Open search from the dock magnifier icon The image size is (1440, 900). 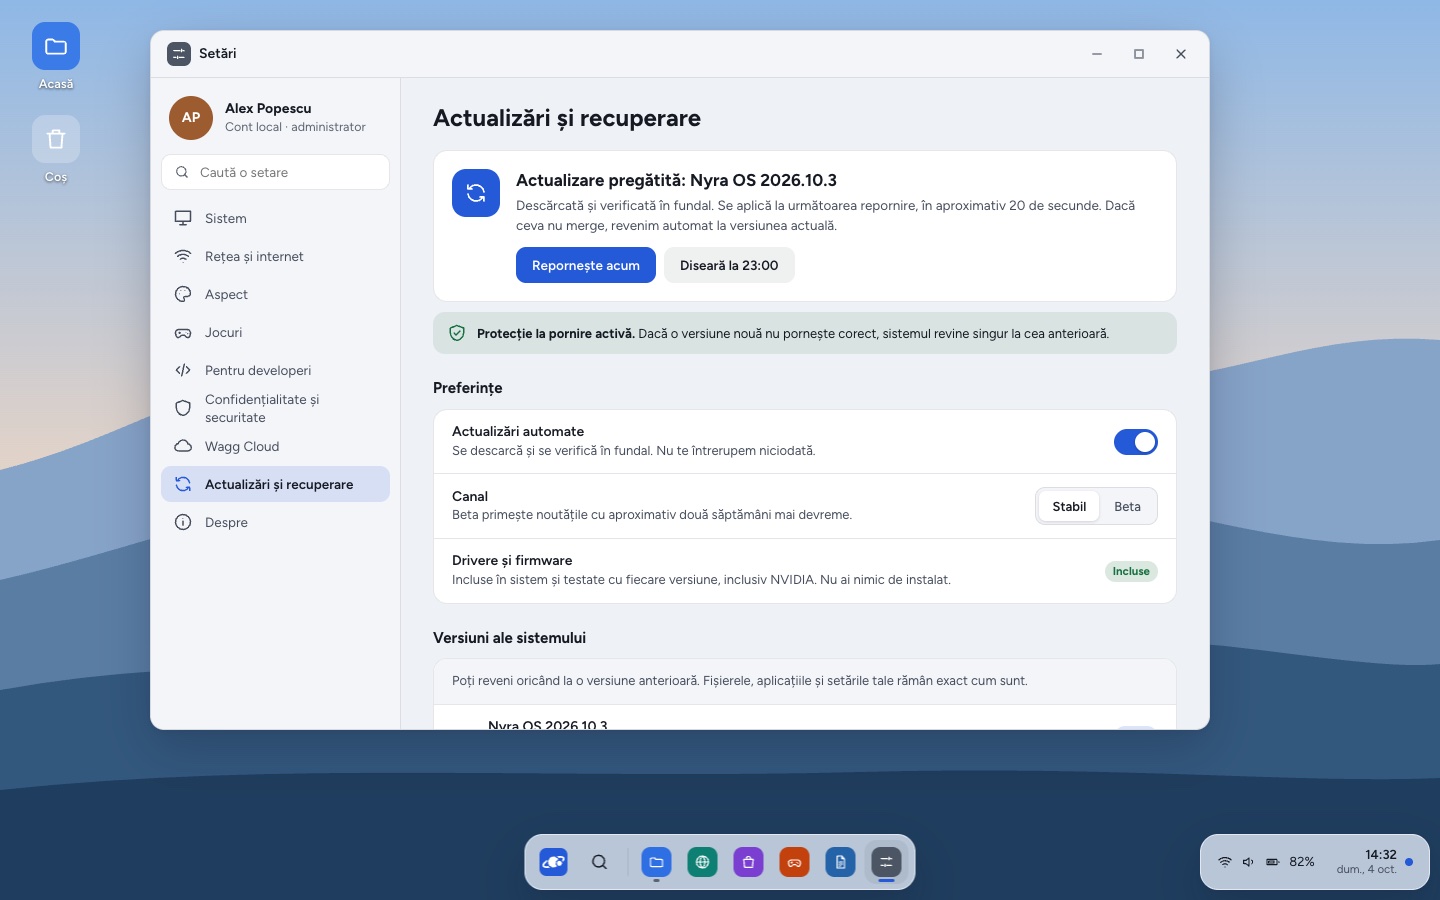tap(600, 862)
